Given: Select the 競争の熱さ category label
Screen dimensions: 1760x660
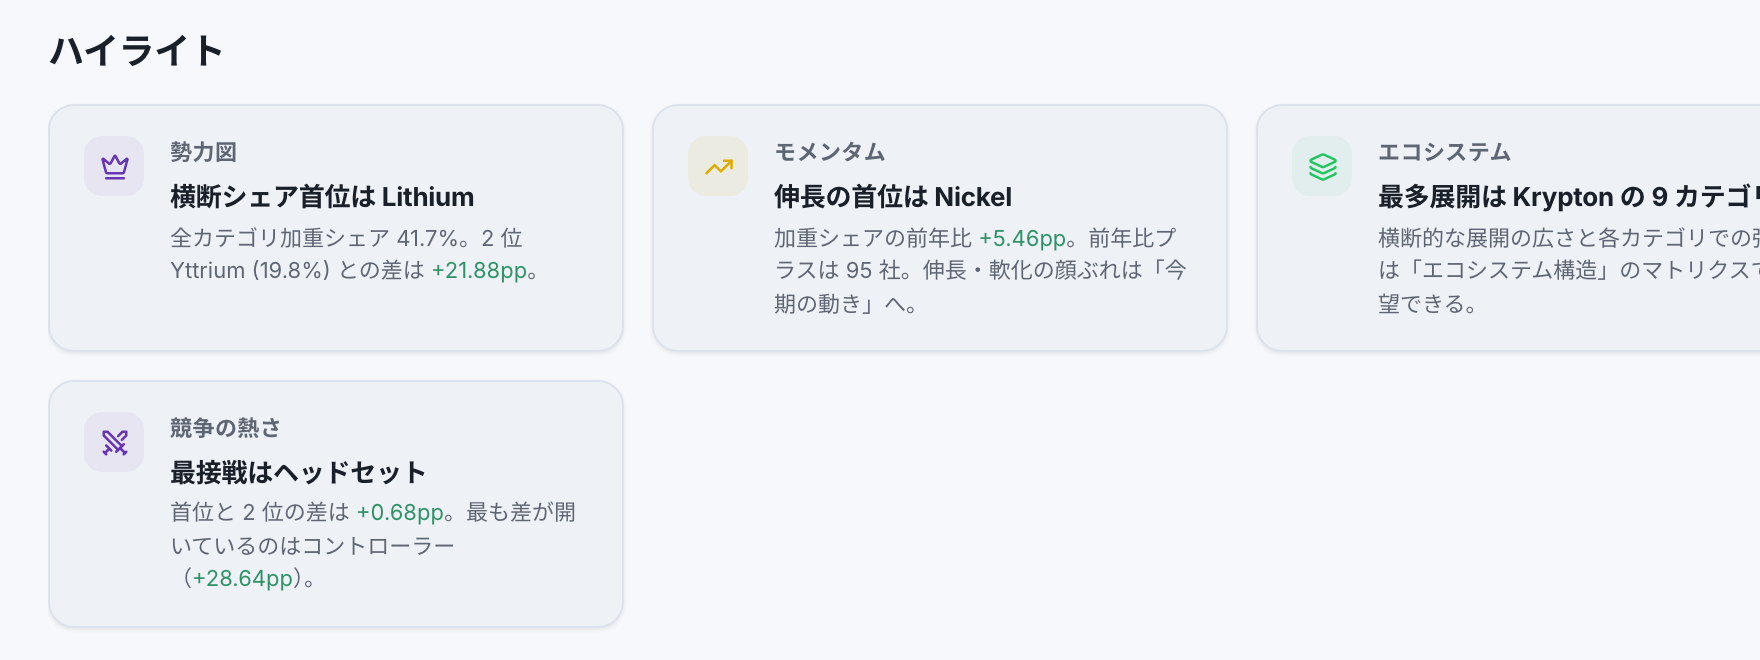Looking at the screenshot, I should click(x=225, y=428).
